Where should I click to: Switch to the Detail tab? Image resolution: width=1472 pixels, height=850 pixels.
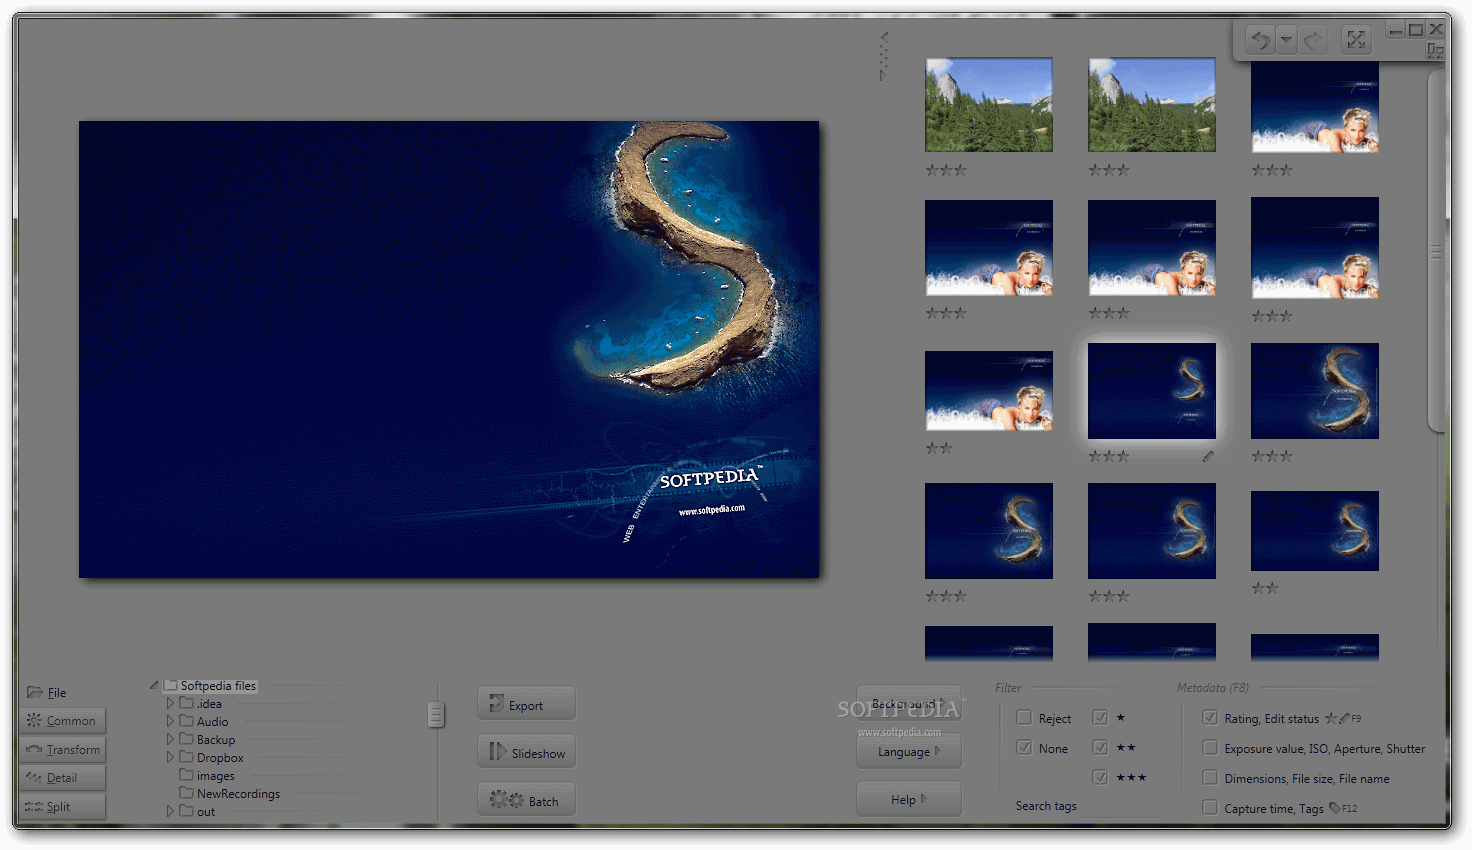[62, 777]
